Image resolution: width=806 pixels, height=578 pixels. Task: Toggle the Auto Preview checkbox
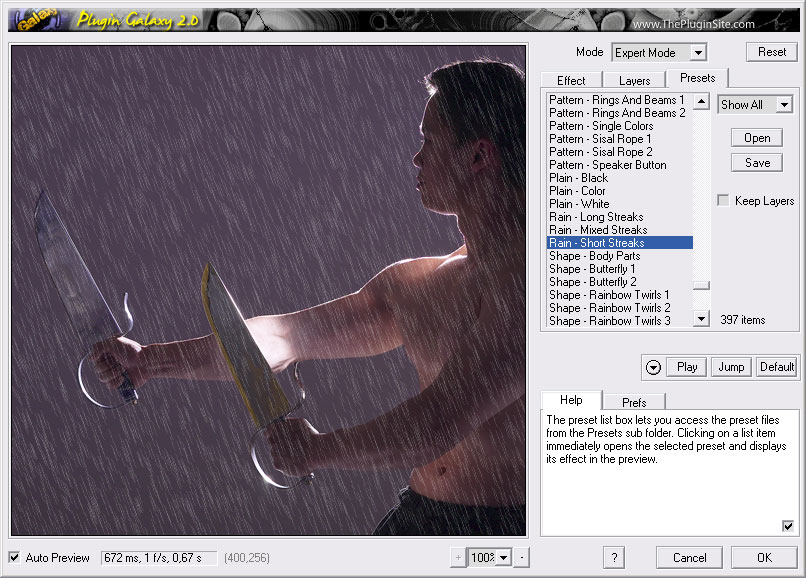[14, 557]
